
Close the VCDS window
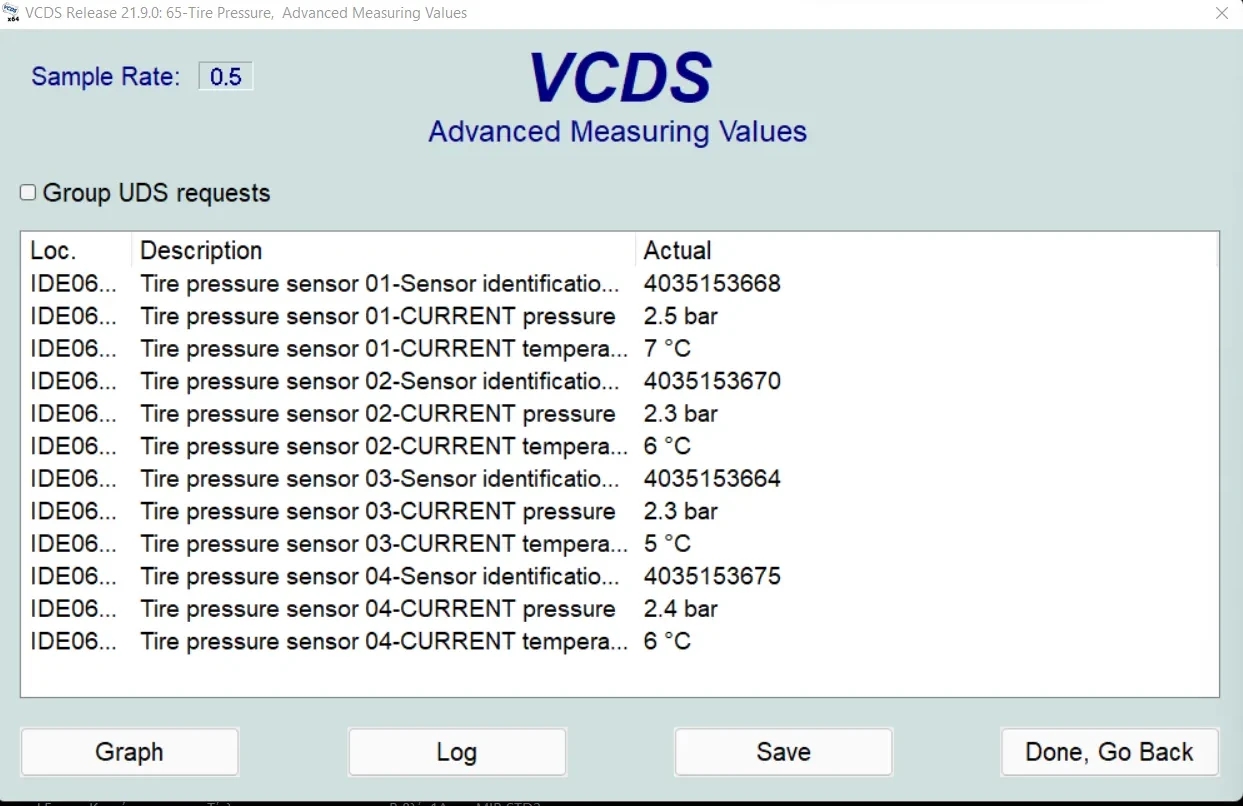[1222, 13]
